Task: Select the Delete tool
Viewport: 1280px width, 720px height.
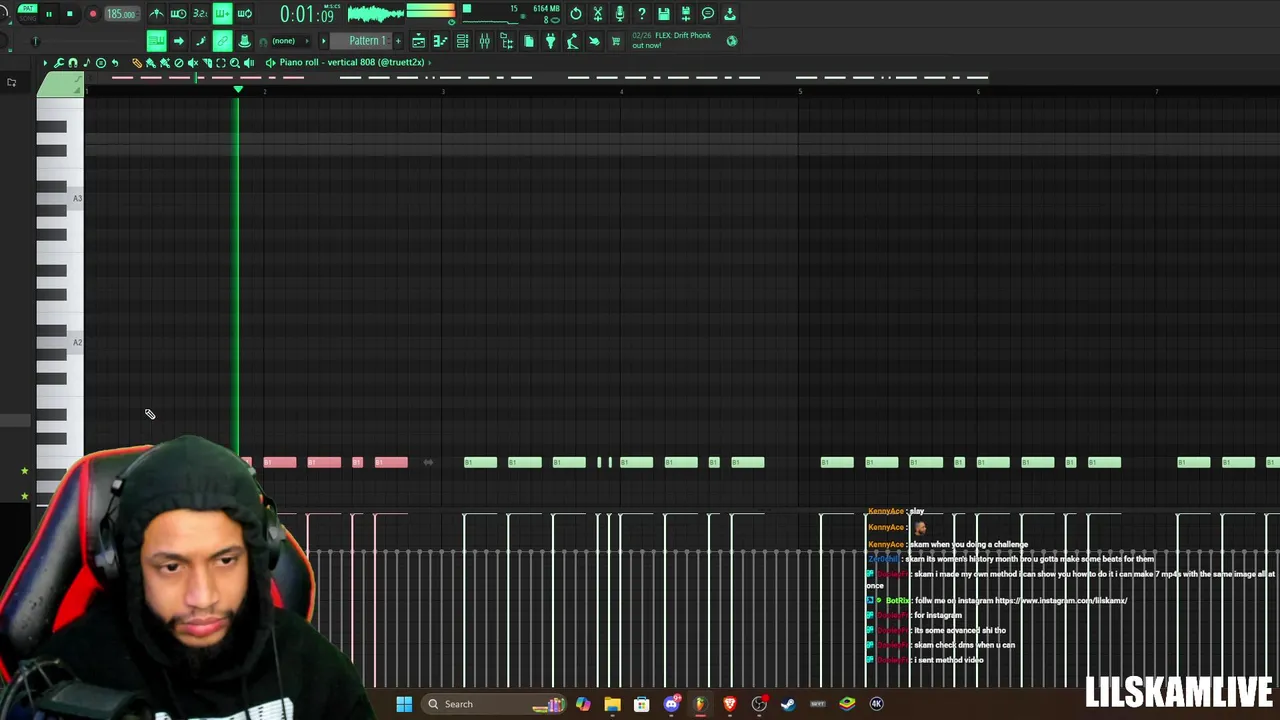Action: click(x=179, y=63)
